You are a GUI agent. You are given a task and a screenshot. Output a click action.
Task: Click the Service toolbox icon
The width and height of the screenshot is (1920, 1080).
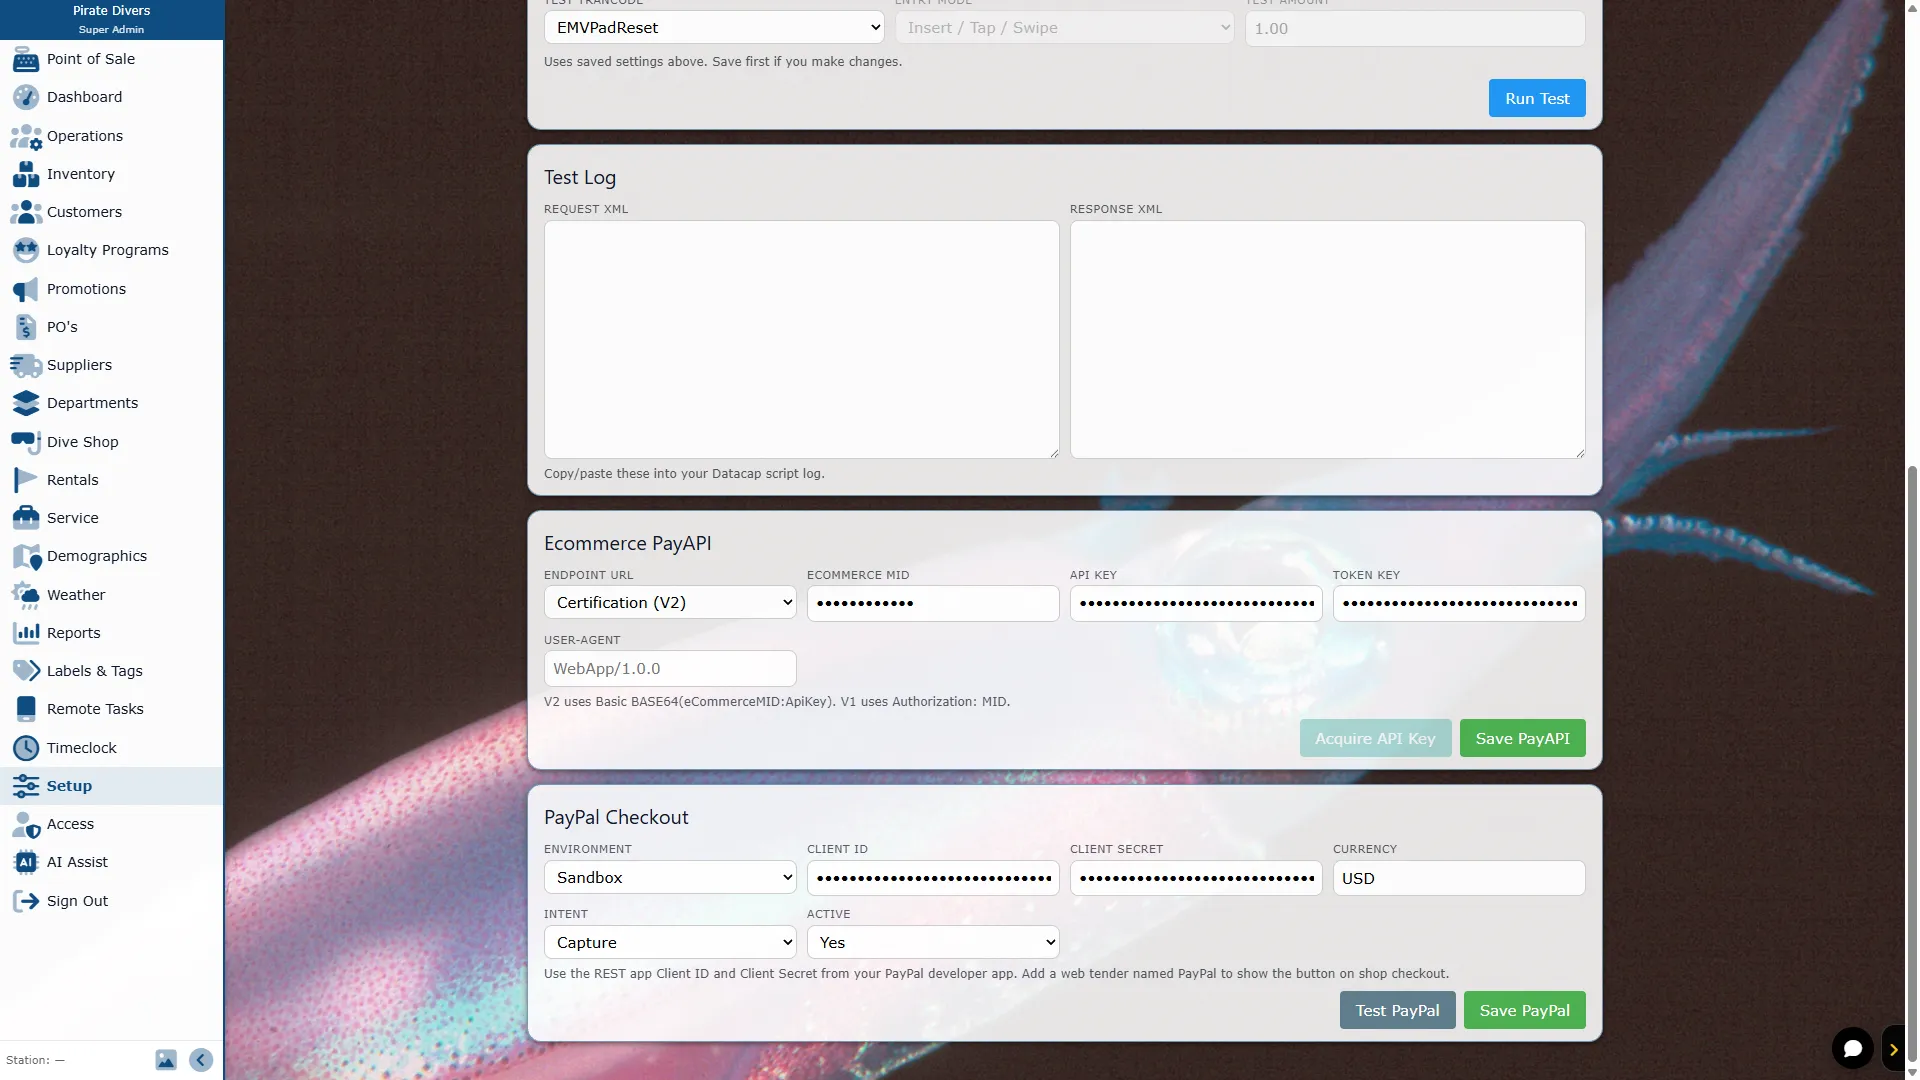[x=26, y=519]
